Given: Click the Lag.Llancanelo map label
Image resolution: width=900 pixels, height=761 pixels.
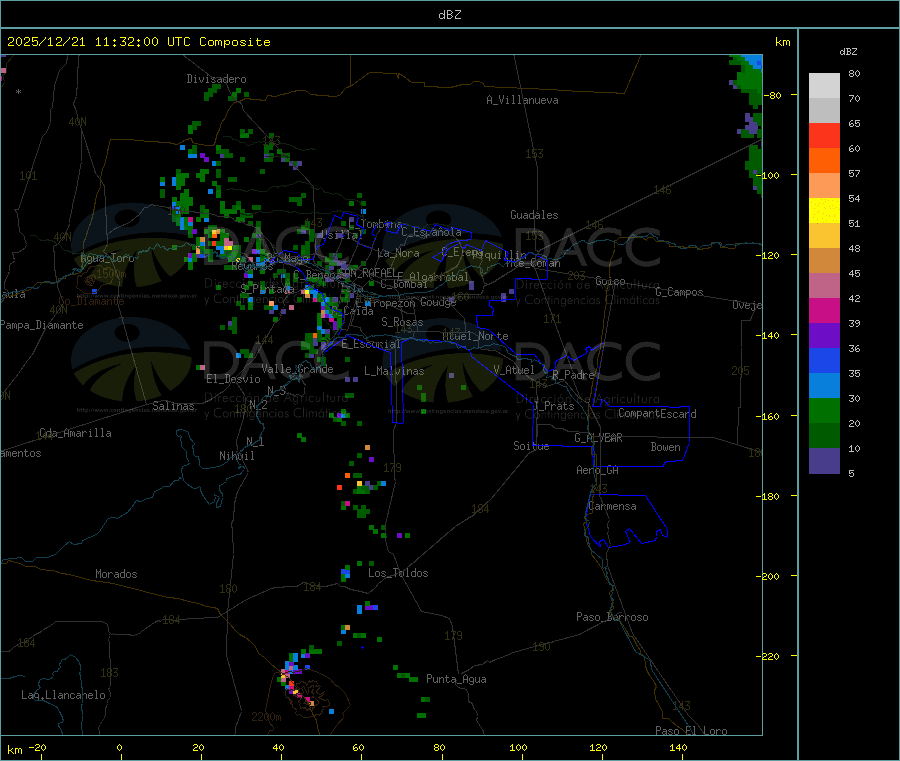Looking at the screenshot, I should click(x=63, y=695).
